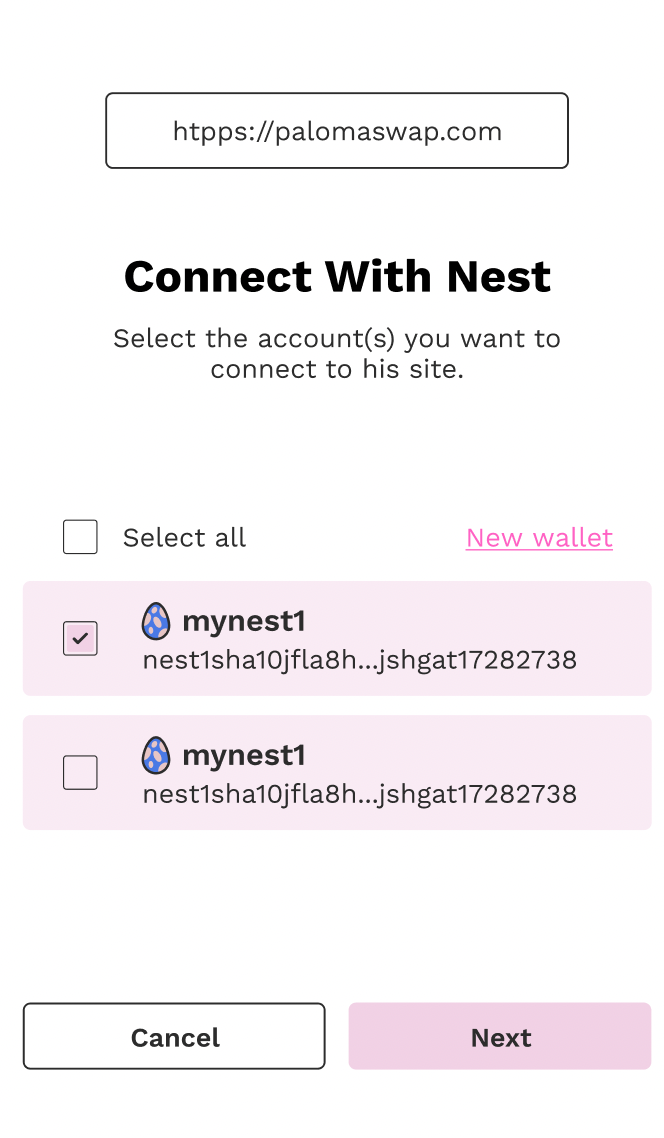Click the Select all text label
Screen dimensions: 664x1138
184,537
